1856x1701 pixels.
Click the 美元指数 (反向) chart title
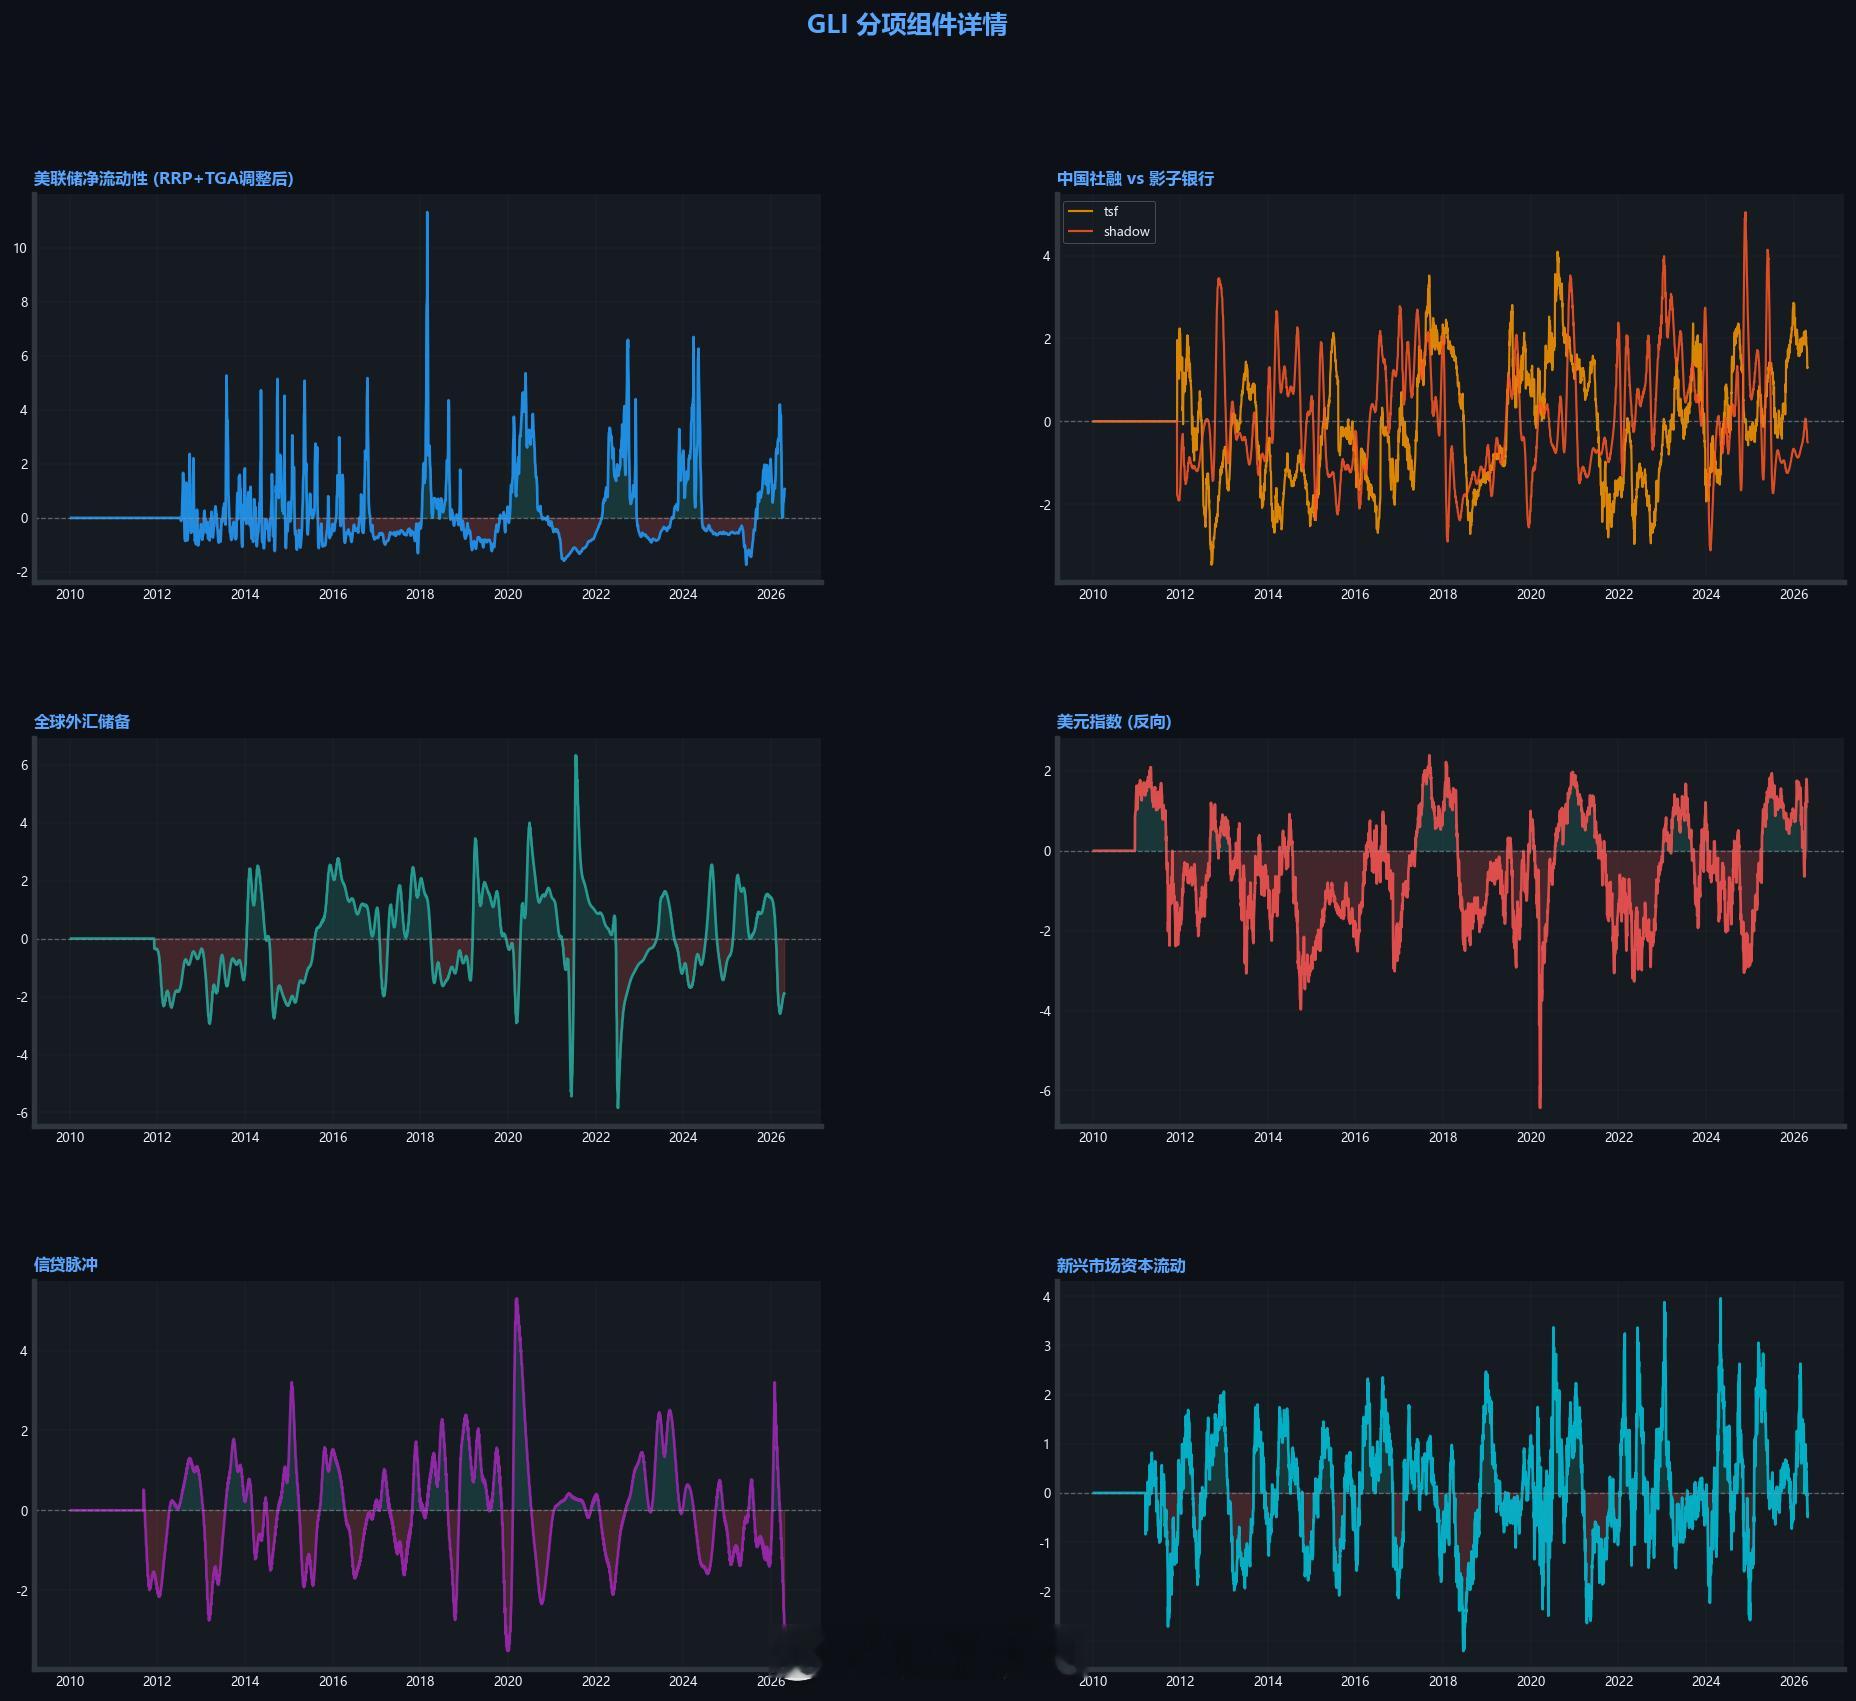1114,721
